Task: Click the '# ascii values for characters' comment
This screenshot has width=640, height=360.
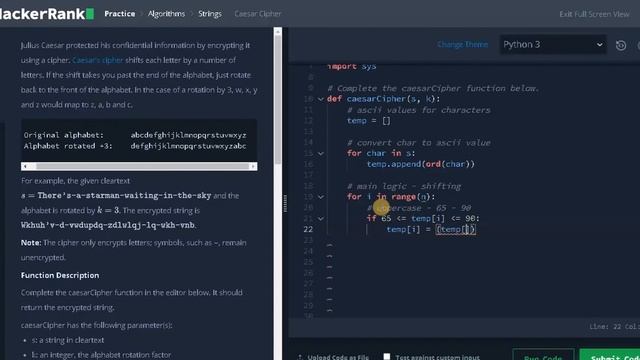Action: 418,110
